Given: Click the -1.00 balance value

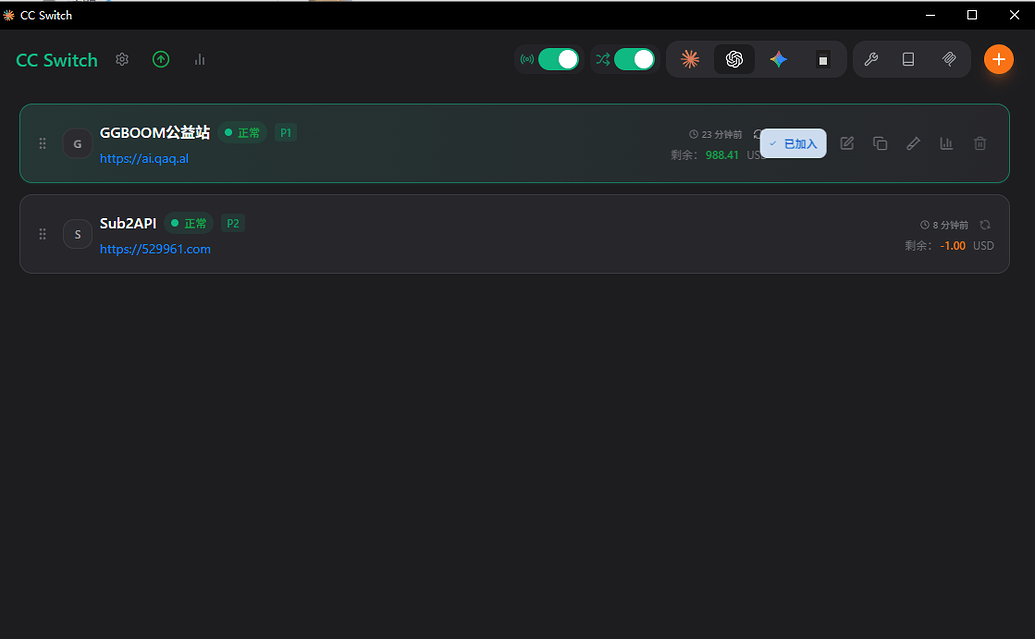Looking at the screenshot, I should pos(952,246).
